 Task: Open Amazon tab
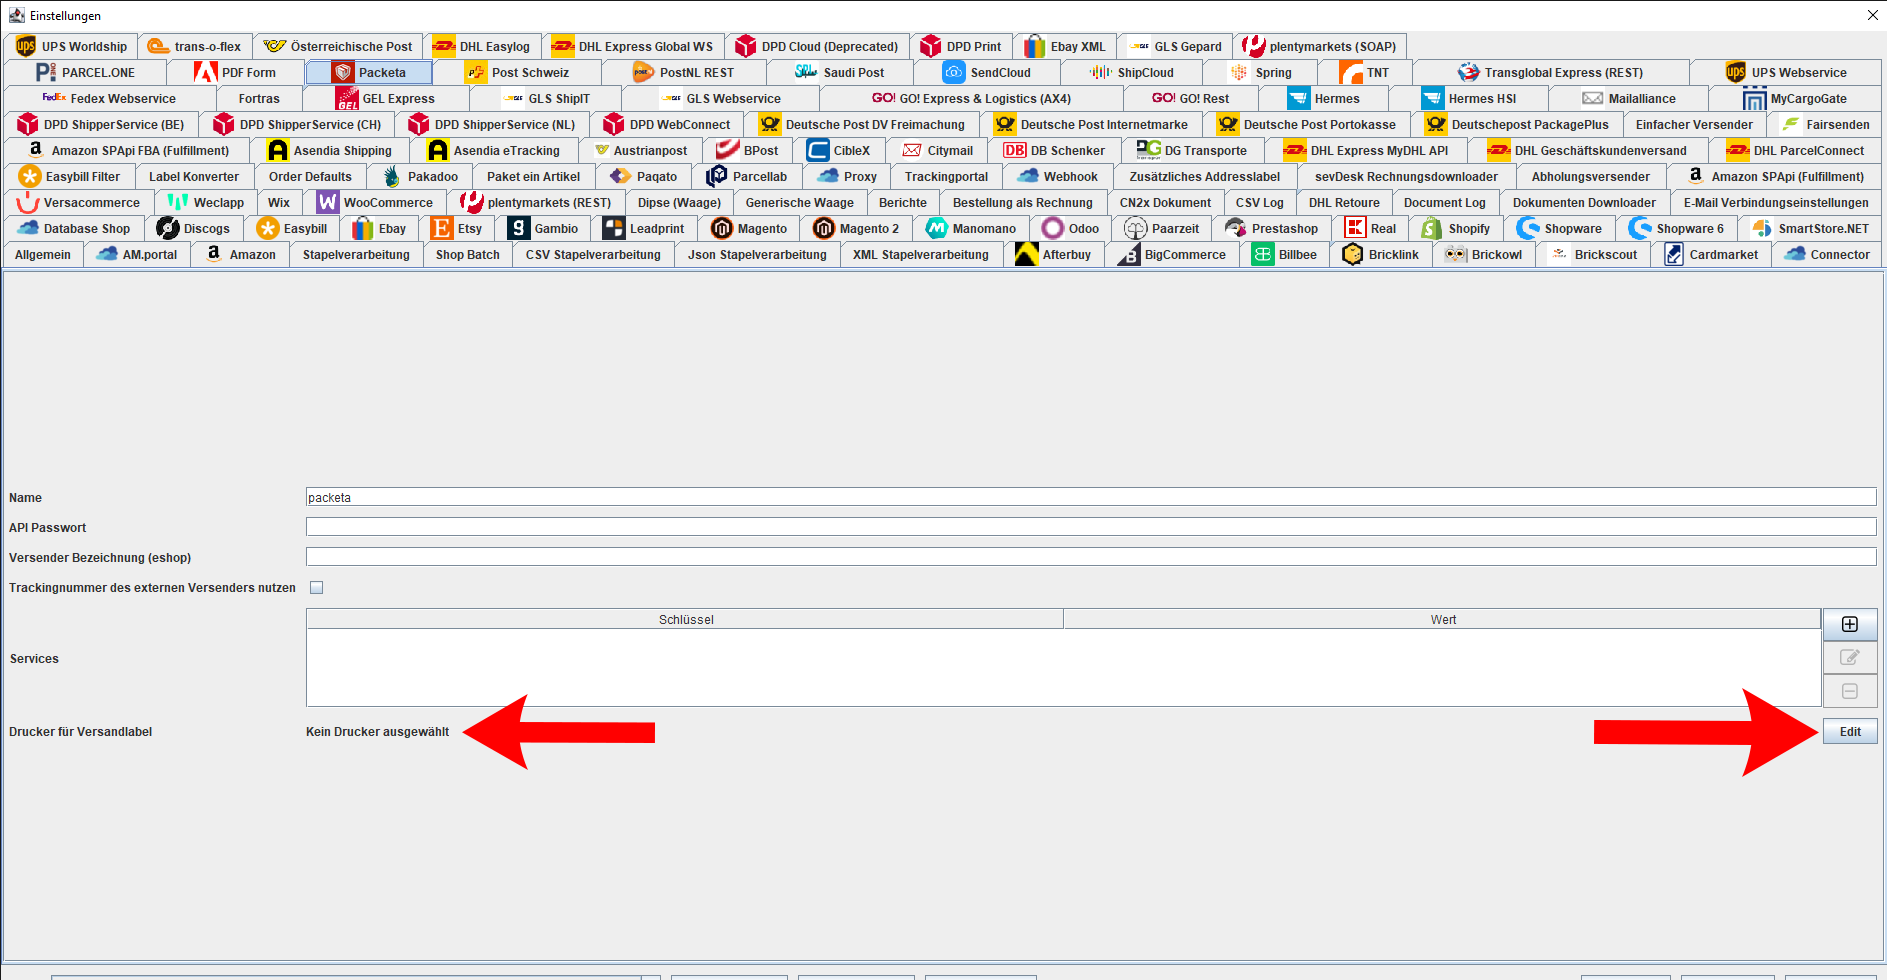click(x=241, y=254)
